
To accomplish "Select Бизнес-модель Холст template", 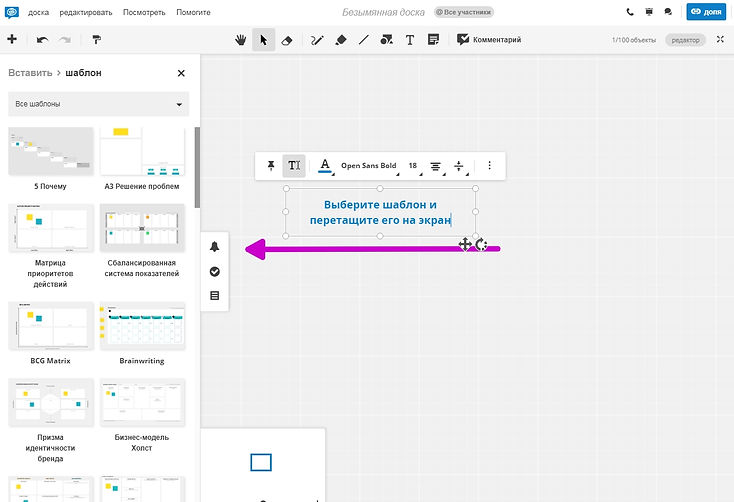I will (x=142, y=402).
